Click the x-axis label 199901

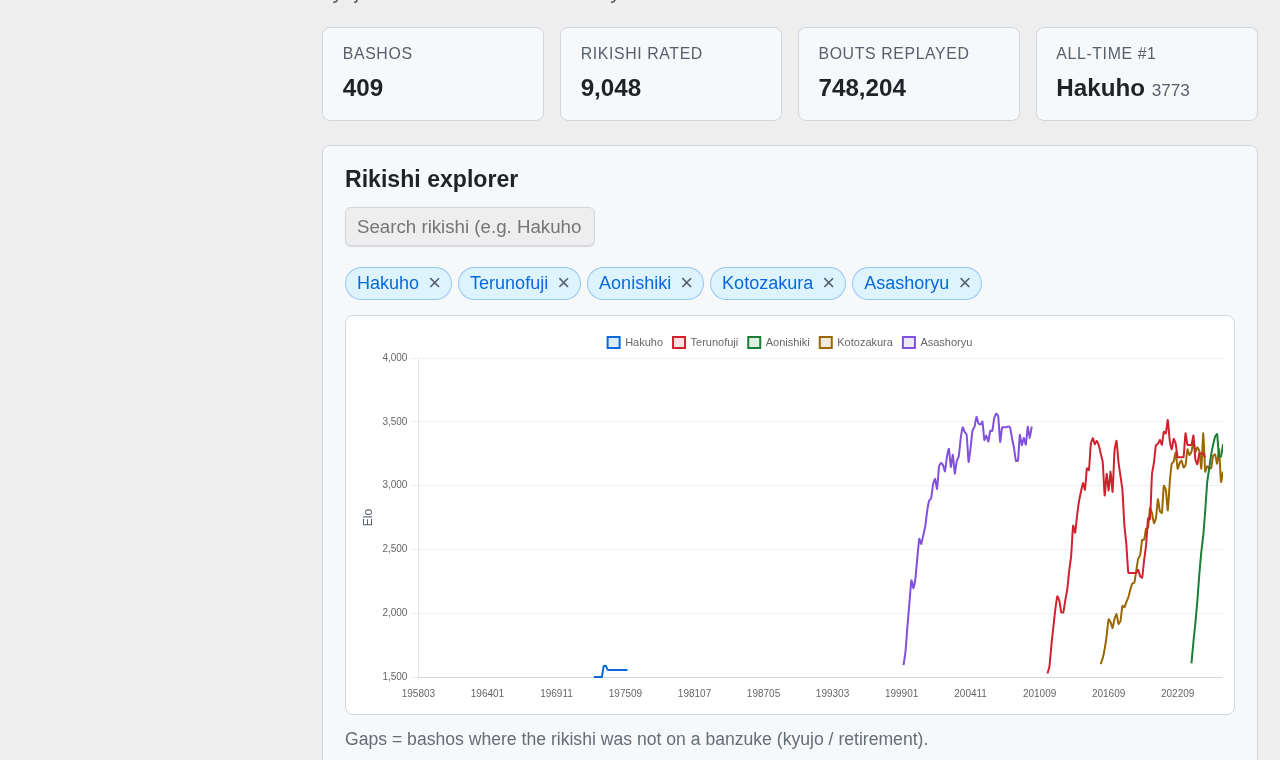point(901,694)
